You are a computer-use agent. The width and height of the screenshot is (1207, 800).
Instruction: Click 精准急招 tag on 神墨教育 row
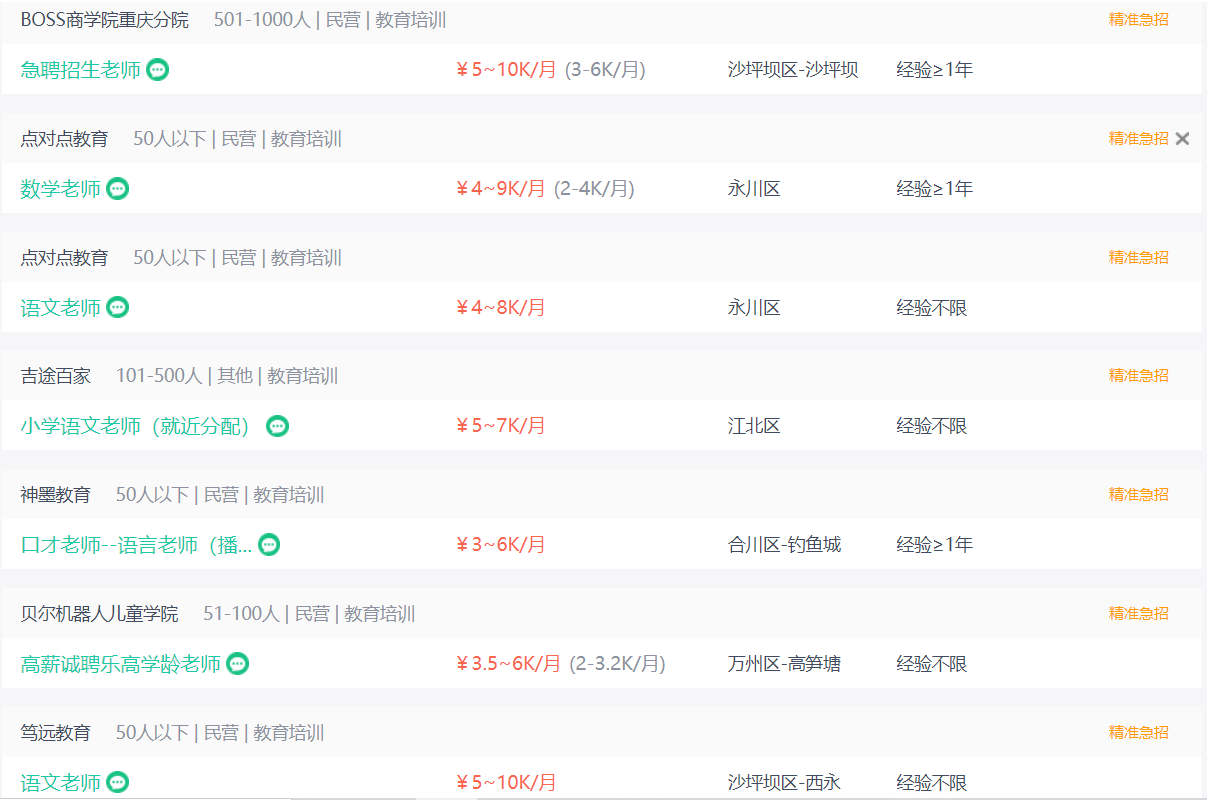[1138, 494]
